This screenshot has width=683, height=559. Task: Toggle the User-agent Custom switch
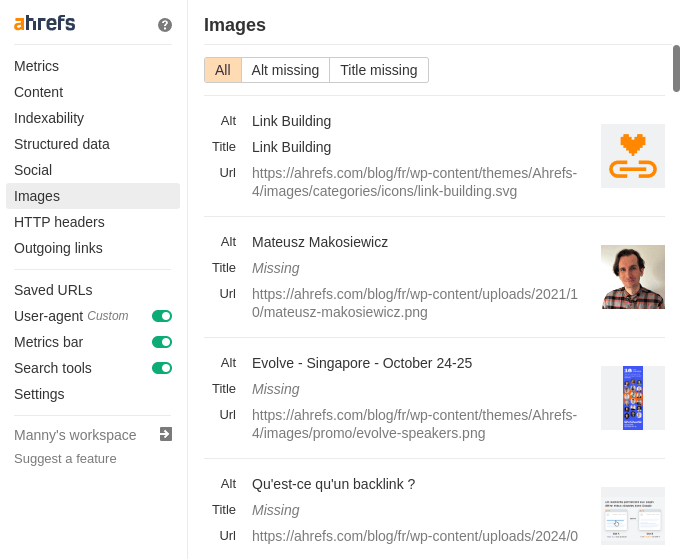(162, 316)
